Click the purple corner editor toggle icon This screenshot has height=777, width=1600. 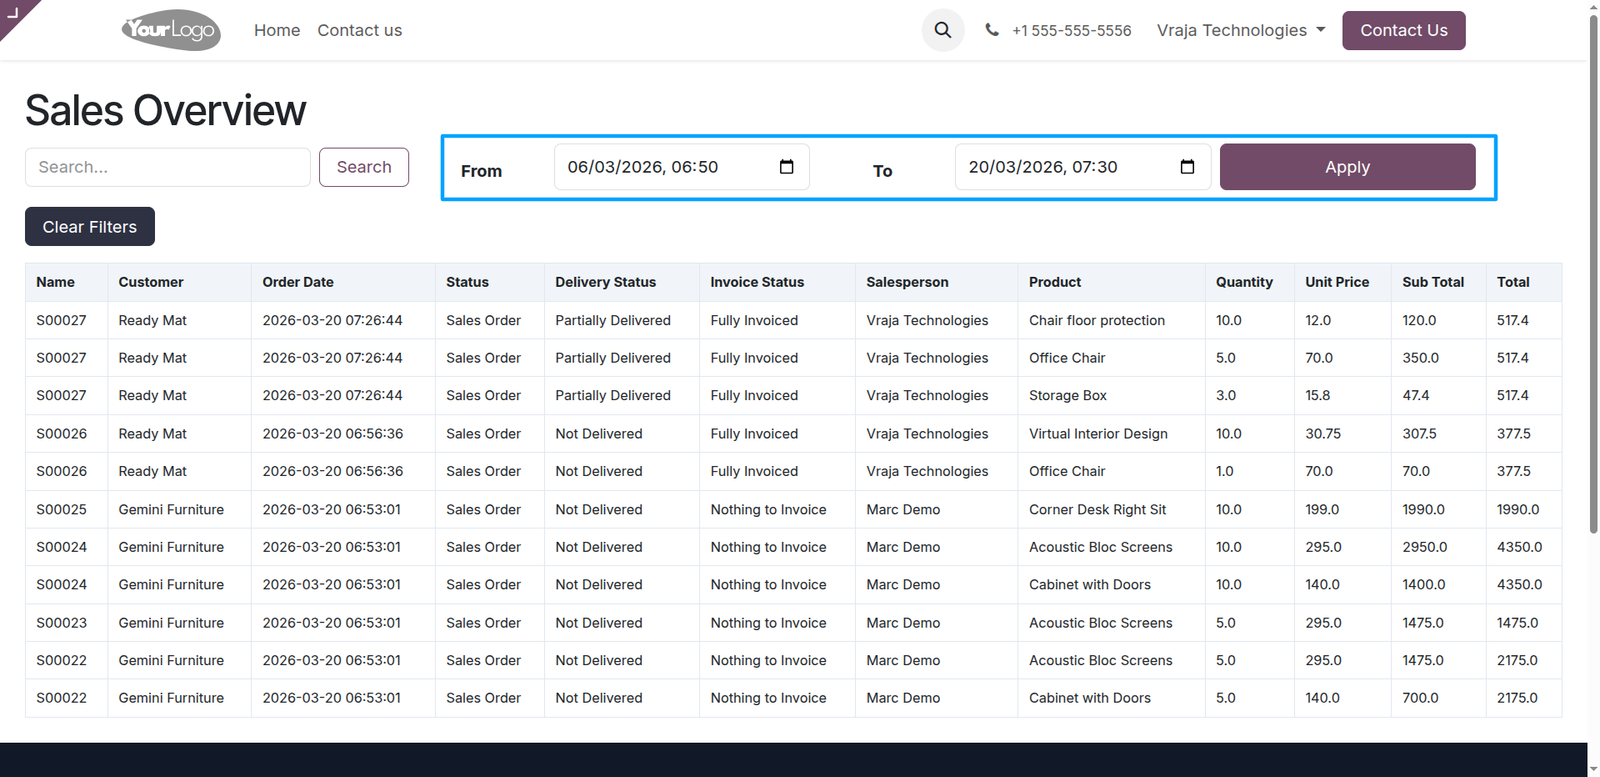pyautogui.click(x=13, y=12)
